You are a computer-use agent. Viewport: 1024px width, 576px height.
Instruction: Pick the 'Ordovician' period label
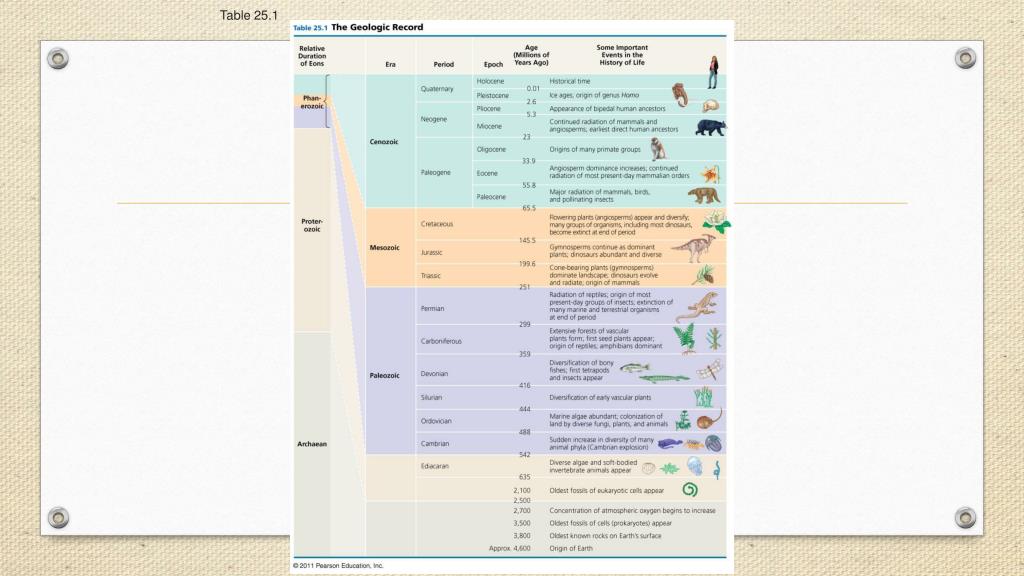click(x=436, y=421)
